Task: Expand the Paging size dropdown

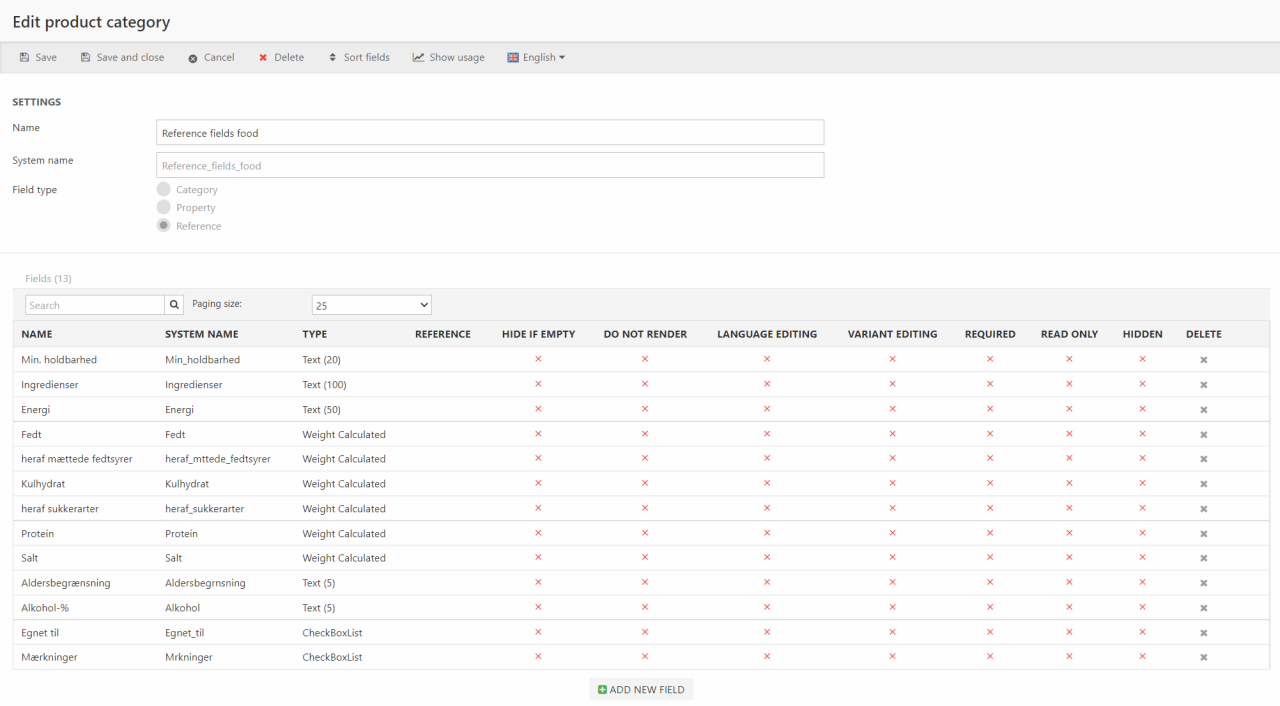Action: (x=371, y=305)
